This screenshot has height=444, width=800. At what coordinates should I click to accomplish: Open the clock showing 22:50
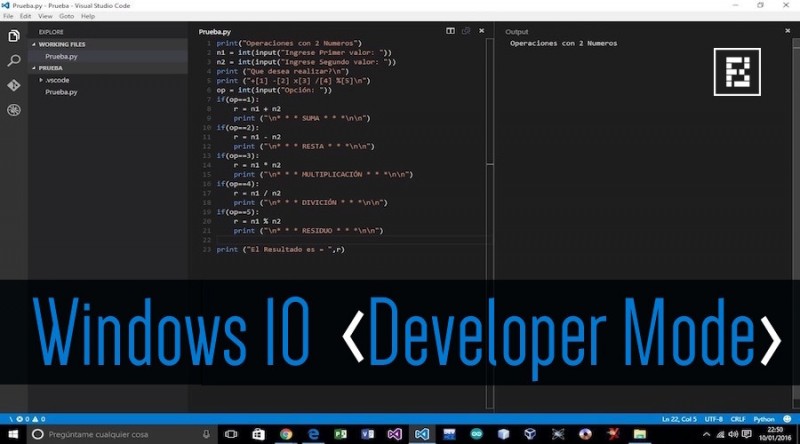coord(775,434)
